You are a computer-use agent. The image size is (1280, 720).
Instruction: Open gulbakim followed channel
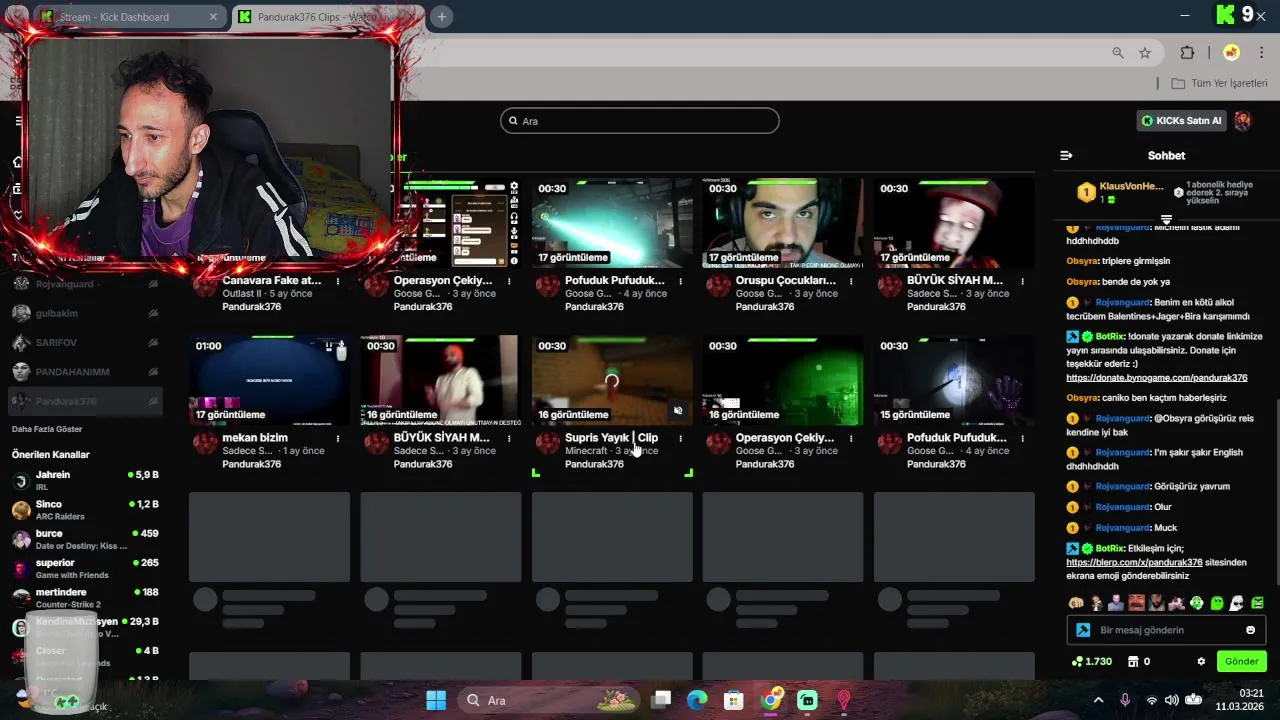(86, 313)
